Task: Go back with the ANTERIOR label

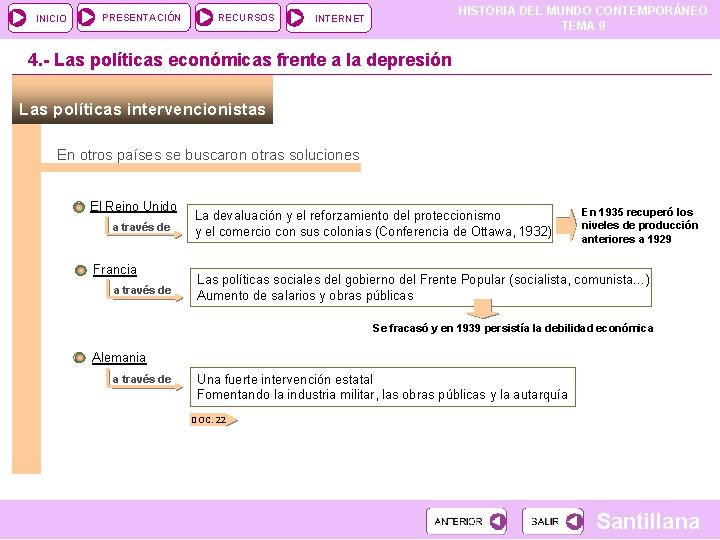Action: (x=458, y=521)
